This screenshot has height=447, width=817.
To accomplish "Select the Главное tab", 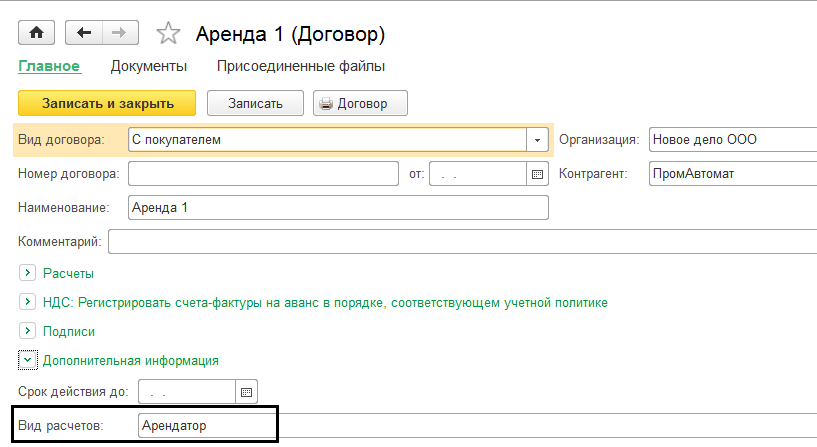I will point(49,67).
